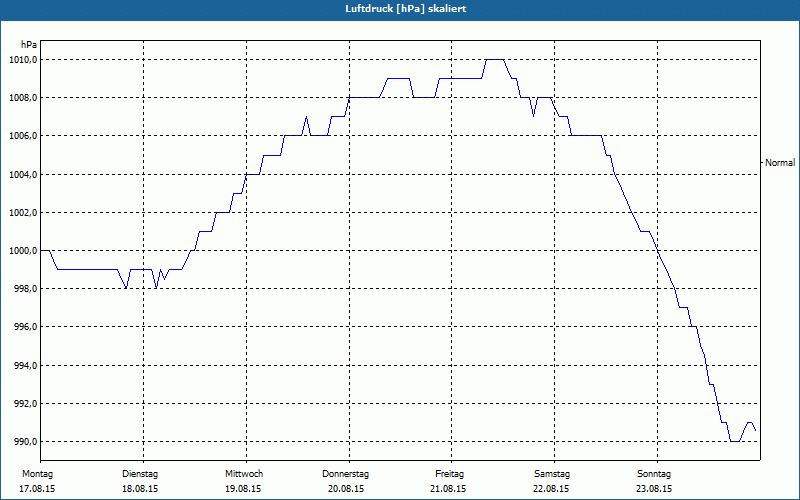The width and height of the screenshot is (800, 500).
Task: Click the 1010,0 axis value
Action: [23, 60]
